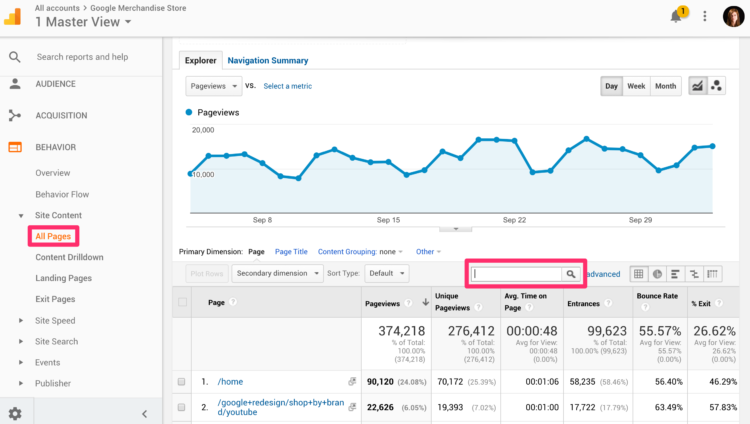Focus Search reports and help field
Image resolution: width=750 pixels, height=424 pixels.
point(82,57)
